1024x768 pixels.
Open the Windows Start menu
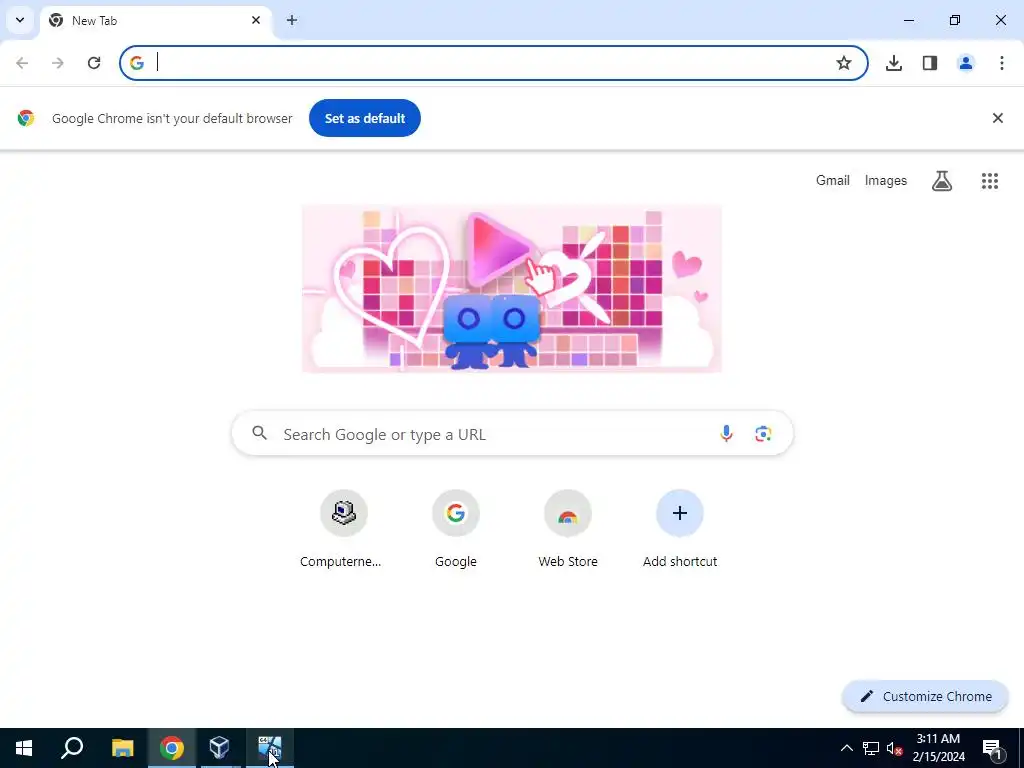(24, 748)
